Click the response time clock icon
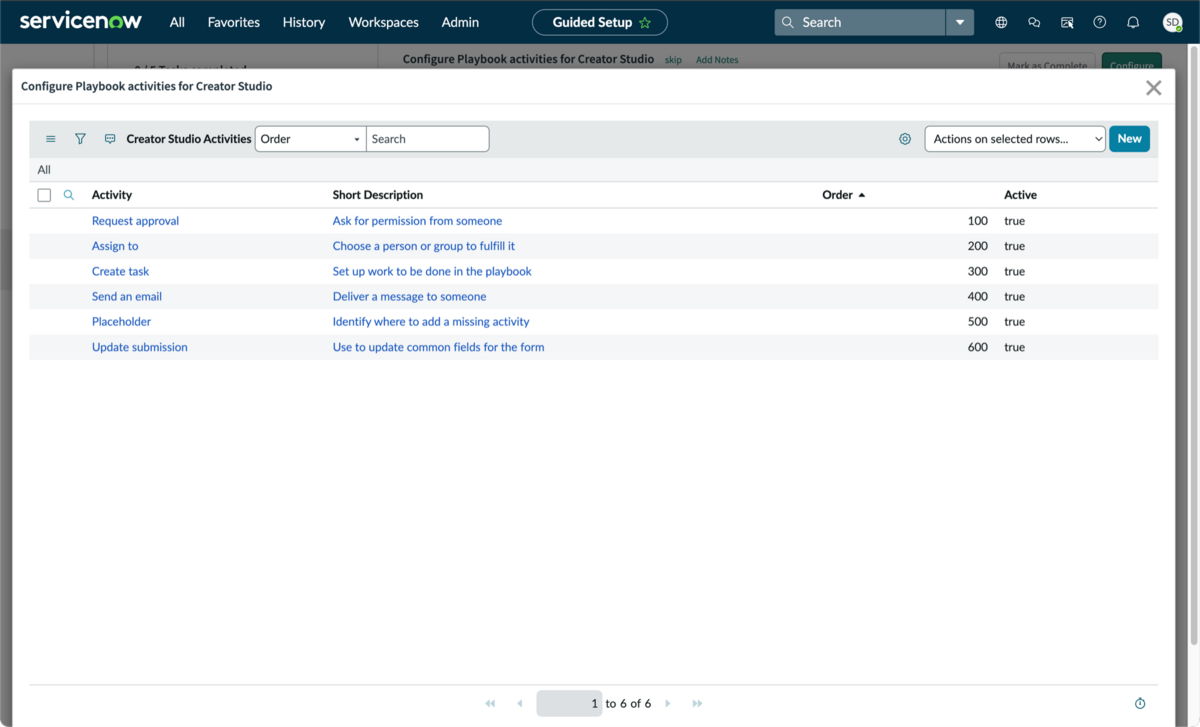The image size is (1200, 727). tap(1140, 704)
